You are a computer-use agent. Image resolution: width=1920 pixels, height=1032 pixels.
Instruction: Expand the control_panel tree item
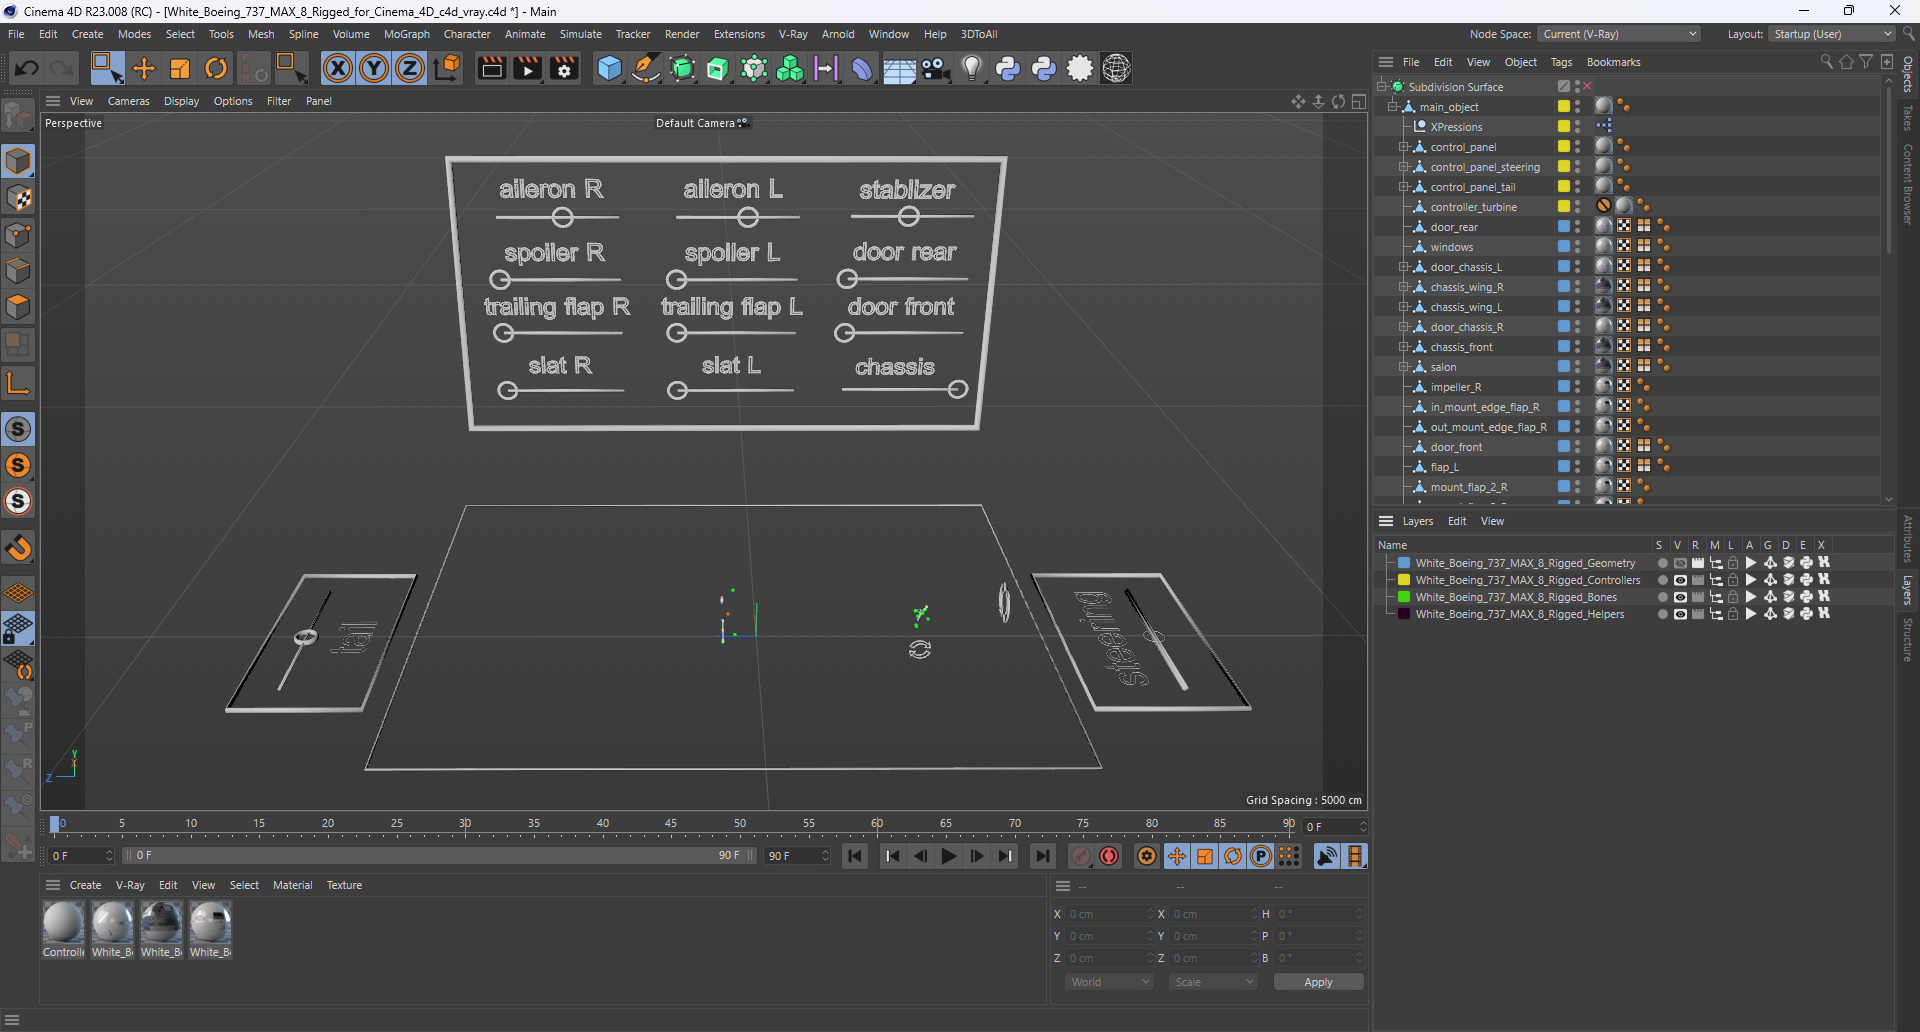click(x=1404, y=147)
